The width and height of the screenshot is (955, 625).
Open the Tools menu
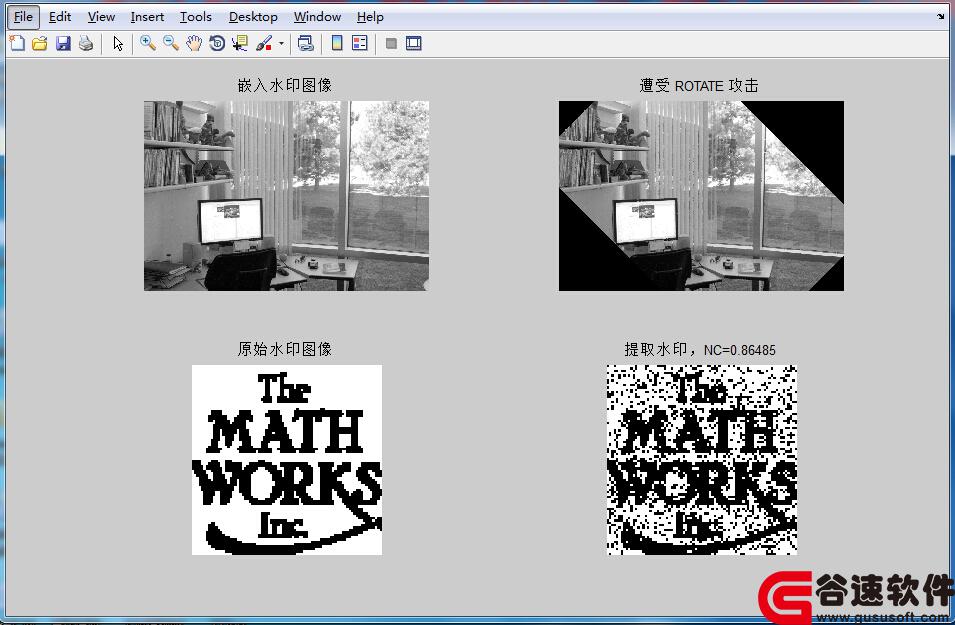(x=196, y=17)
